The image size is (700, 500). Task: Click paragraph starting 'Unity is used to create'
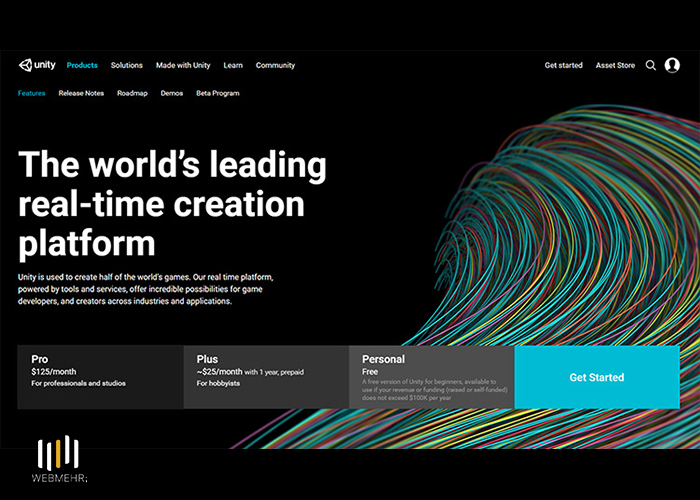[x=146, y=289]
